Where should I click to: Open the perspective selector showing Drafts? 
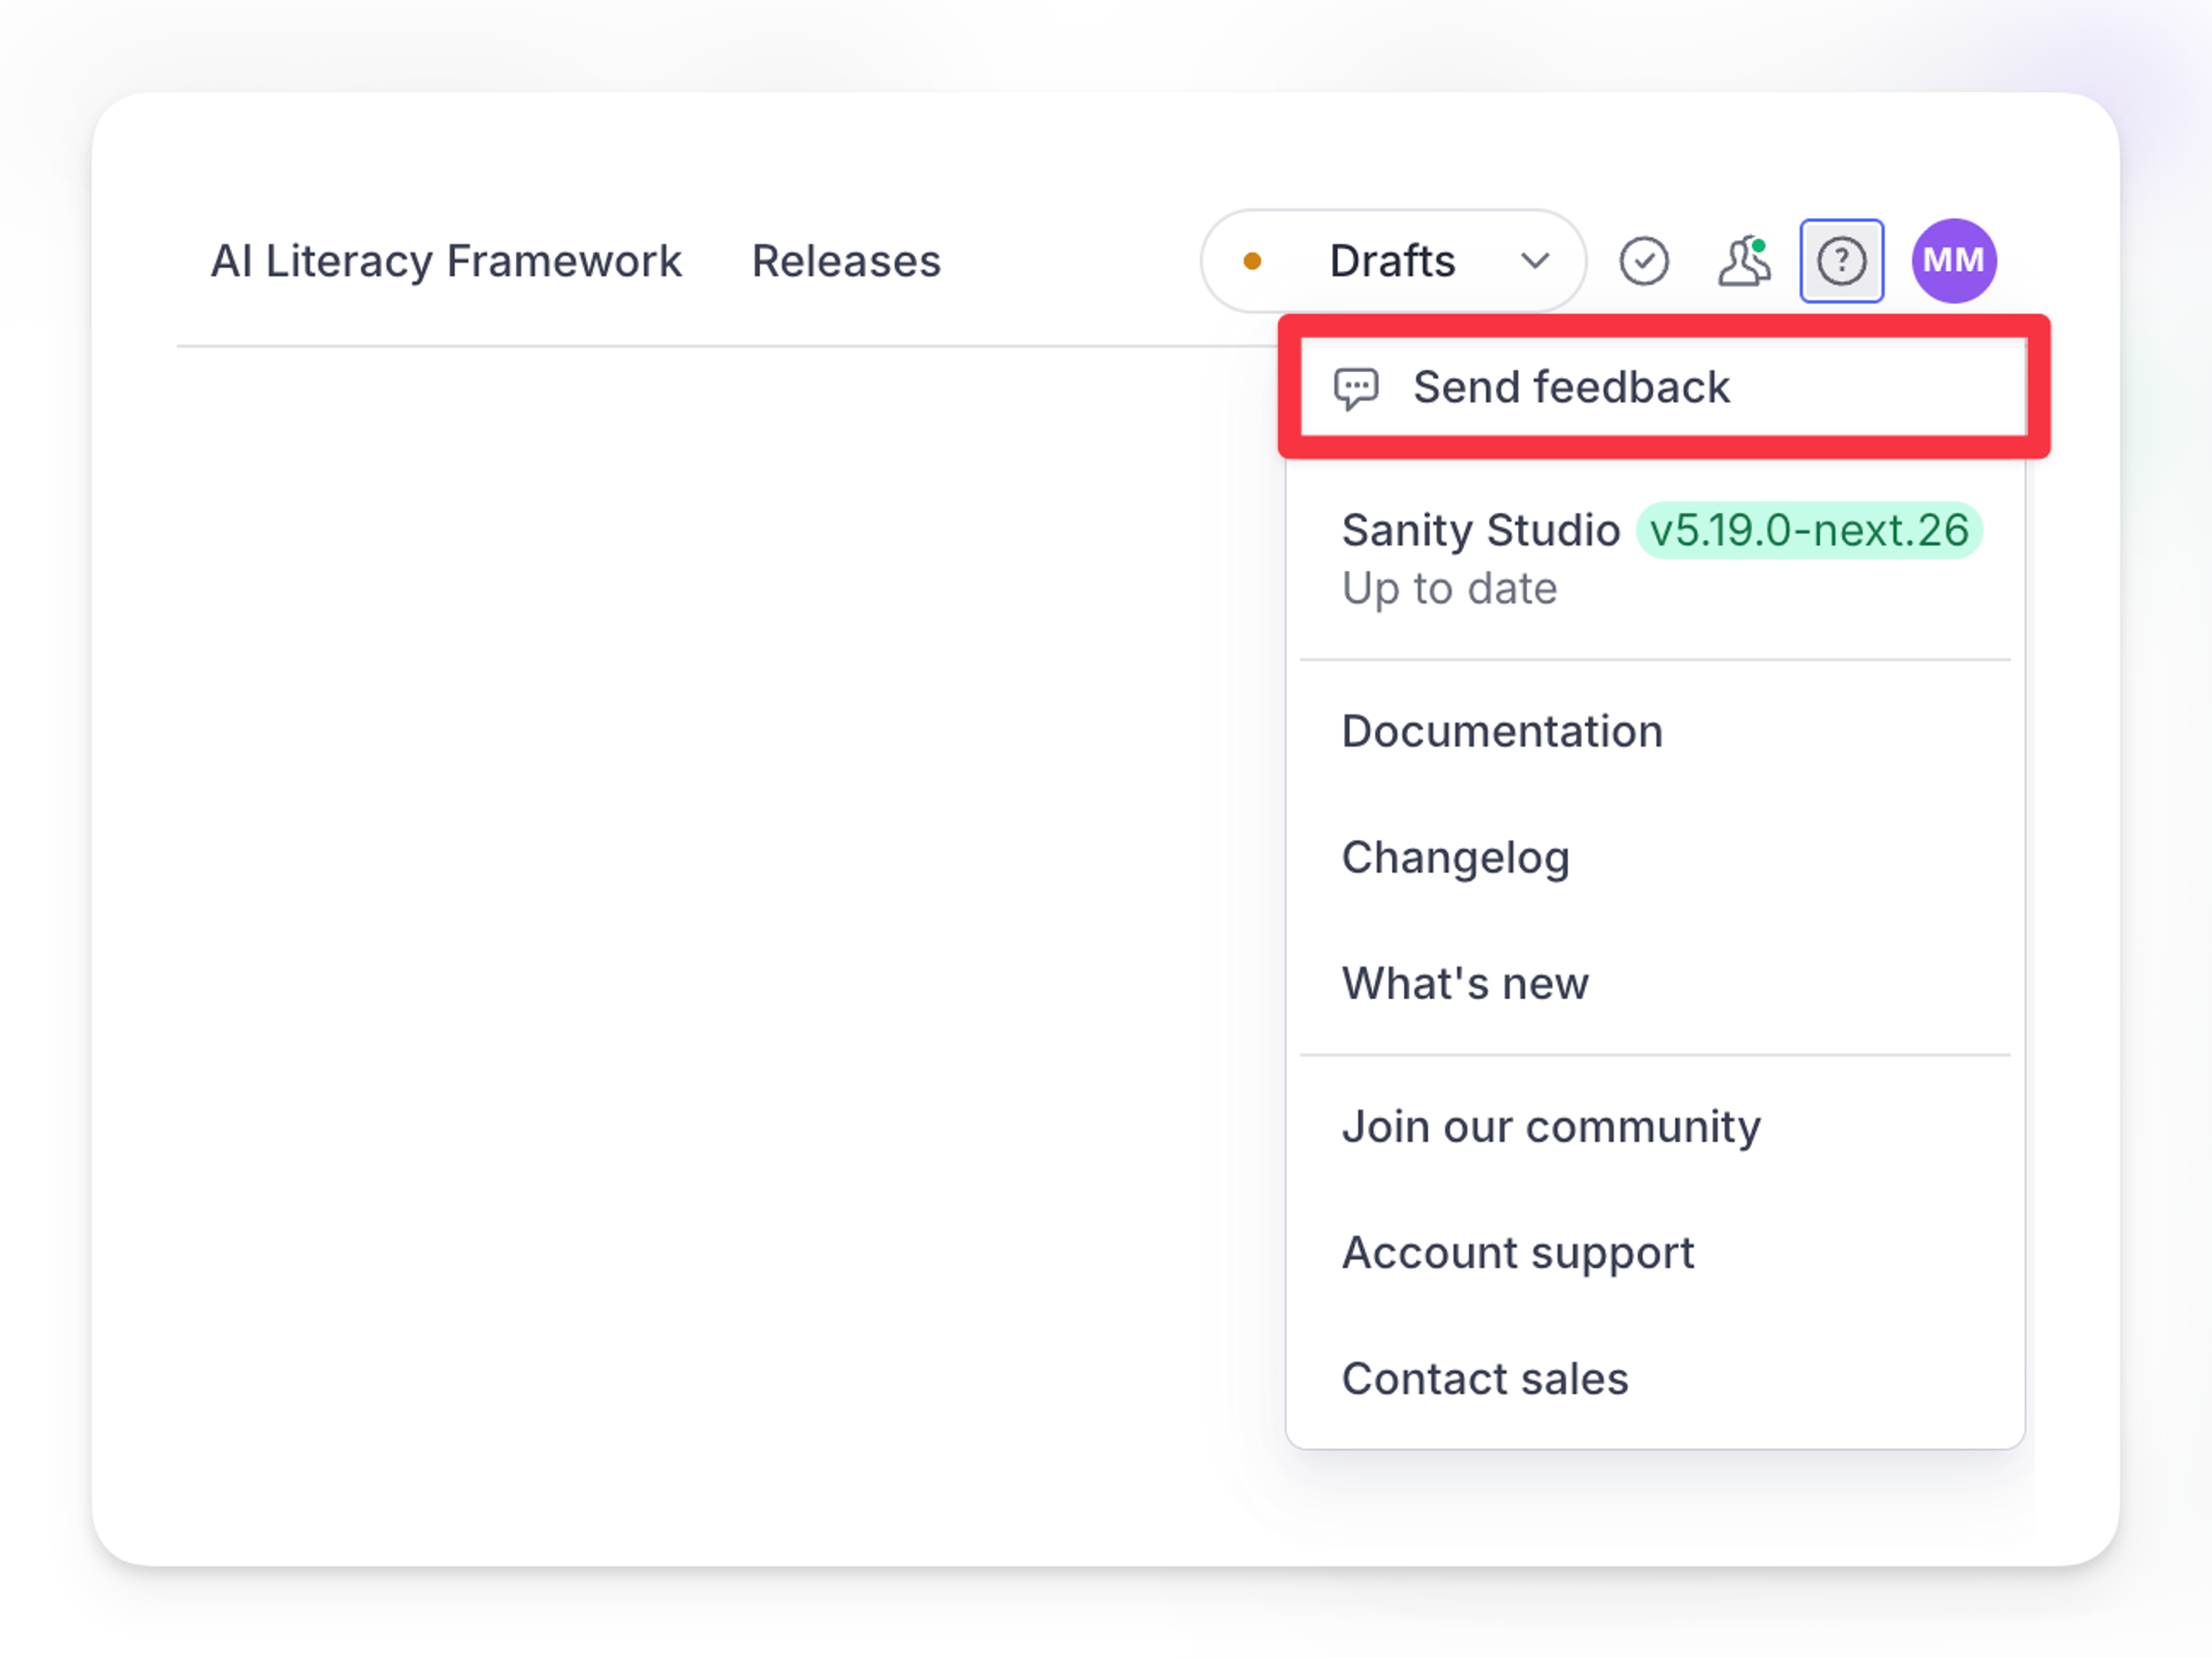(x=1392, y=261)
